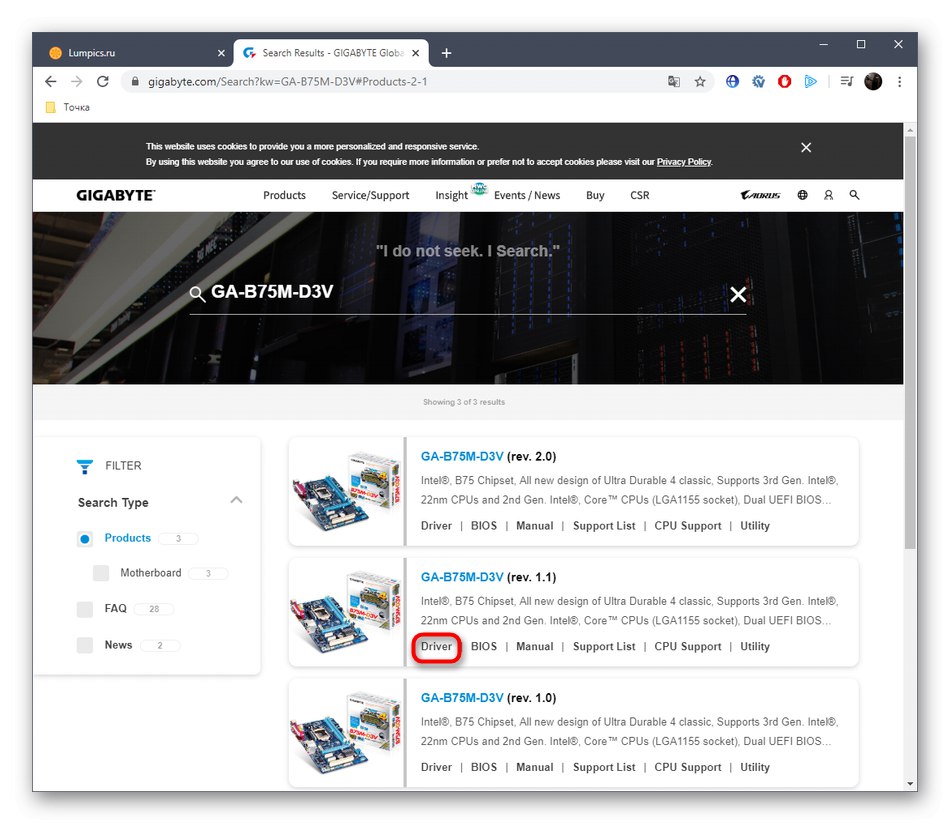Image resolution: width=950 pixels, height=824 pixels.
Task: Click the magnifier beside GA-B75M-D3V query
Action: [197, 294]
